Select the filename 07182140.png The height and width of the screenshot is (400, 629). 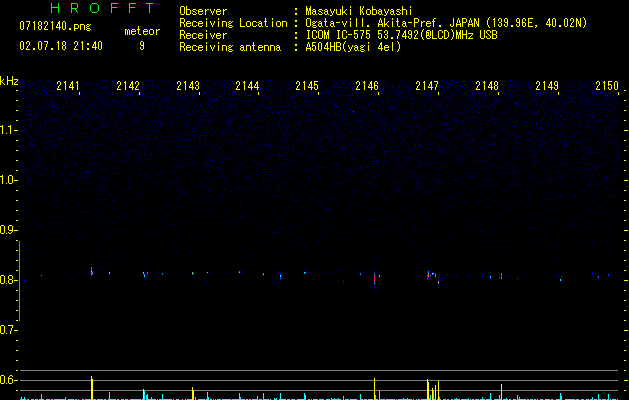[x=55, y=27]
